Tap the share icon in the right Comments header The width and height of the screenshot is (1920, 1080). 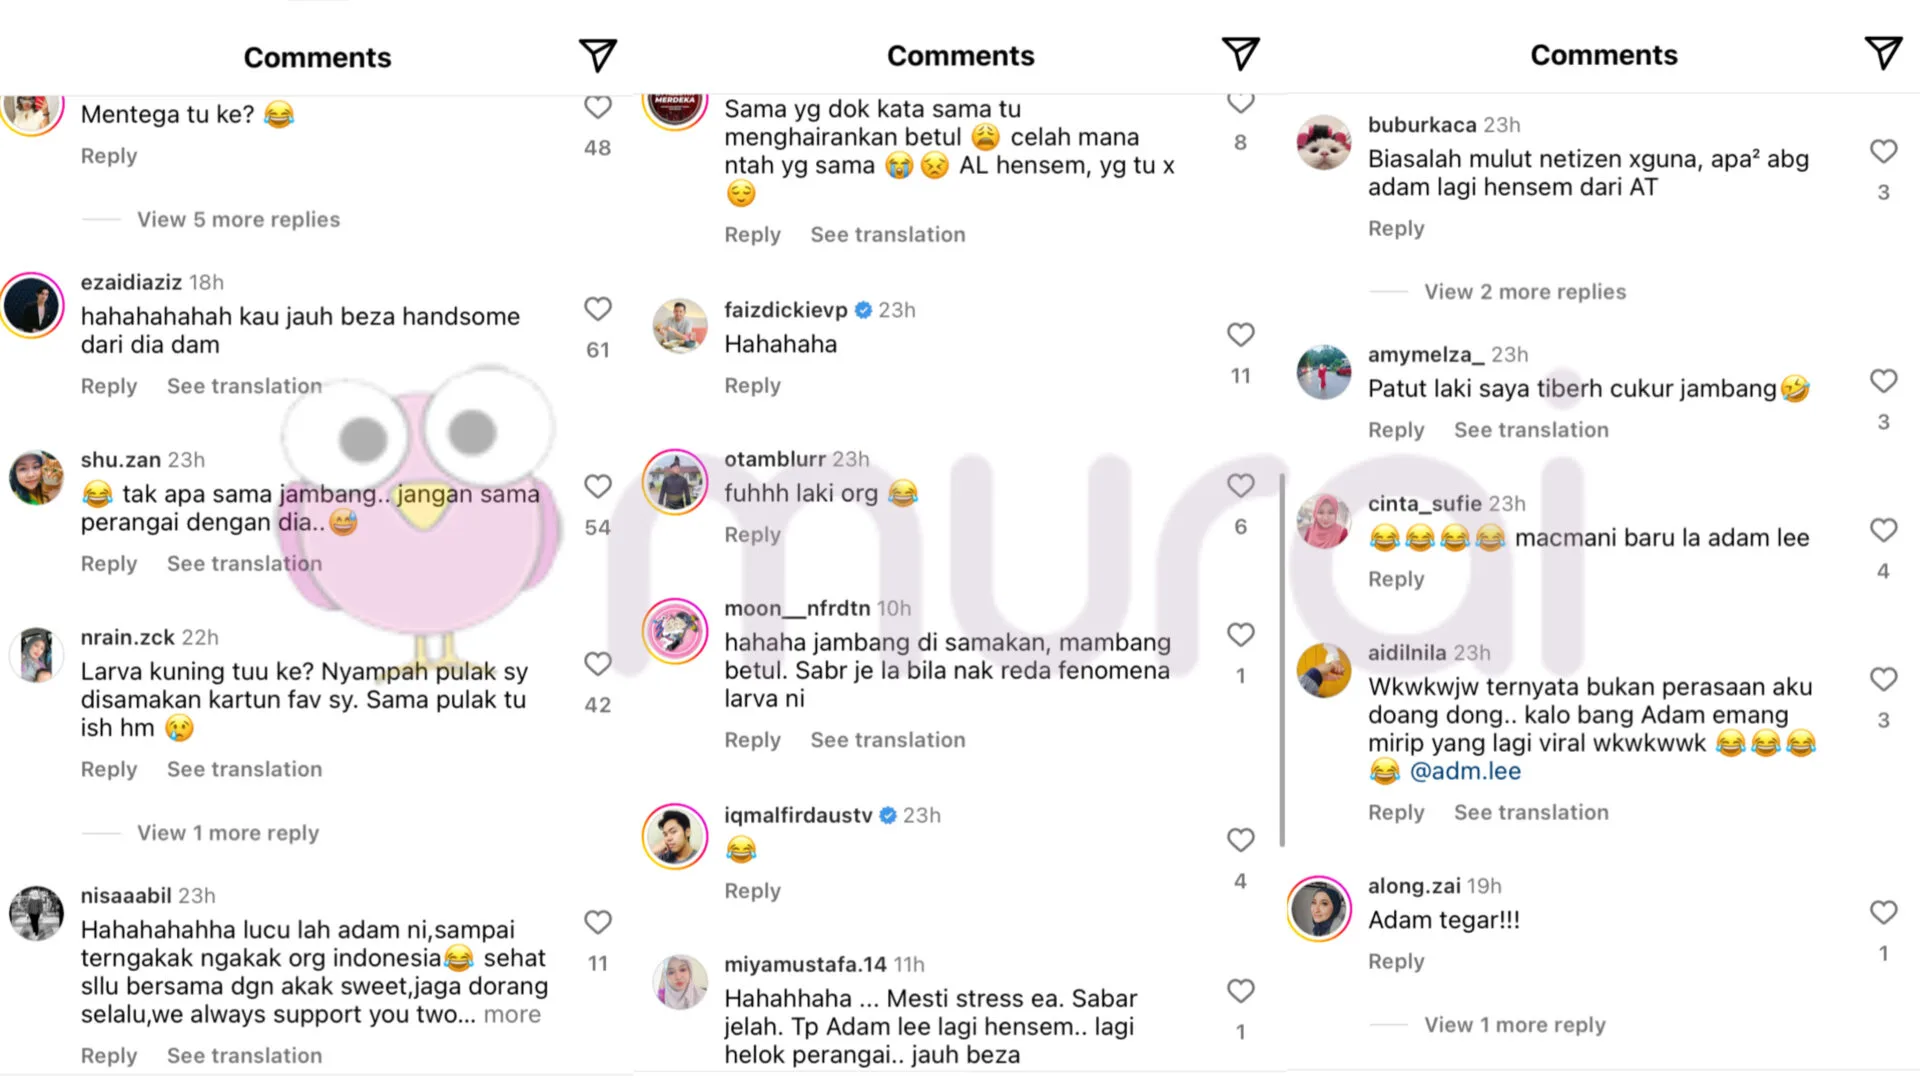pos(1883,53)
